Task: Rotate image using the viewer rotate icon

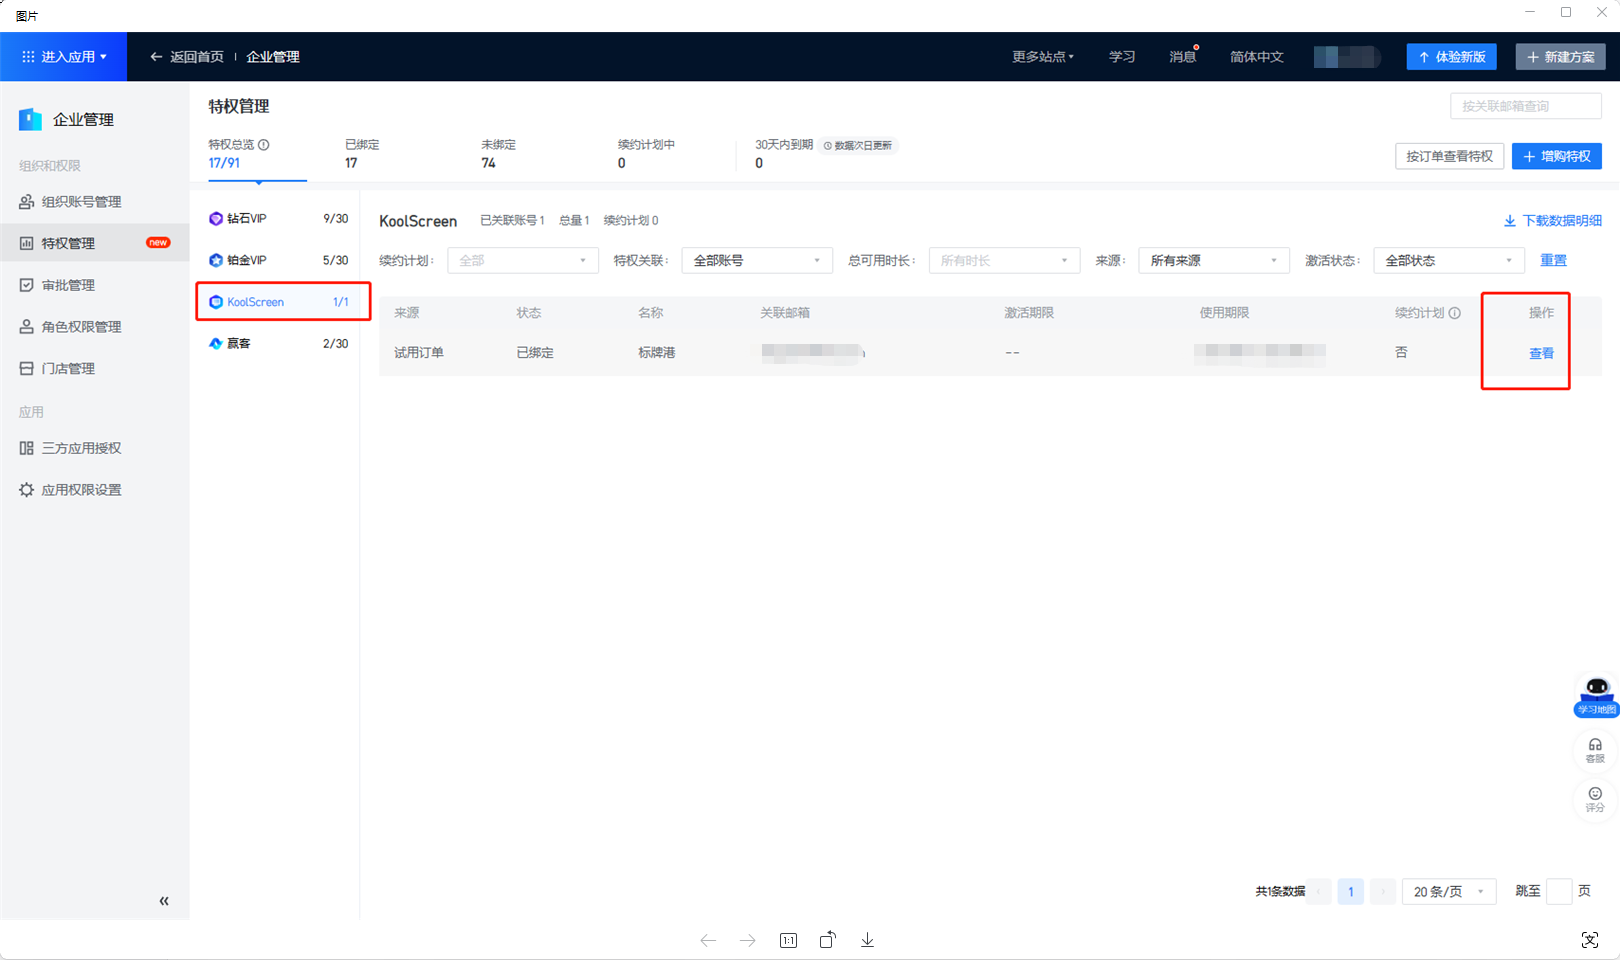Action: (827, 940)
